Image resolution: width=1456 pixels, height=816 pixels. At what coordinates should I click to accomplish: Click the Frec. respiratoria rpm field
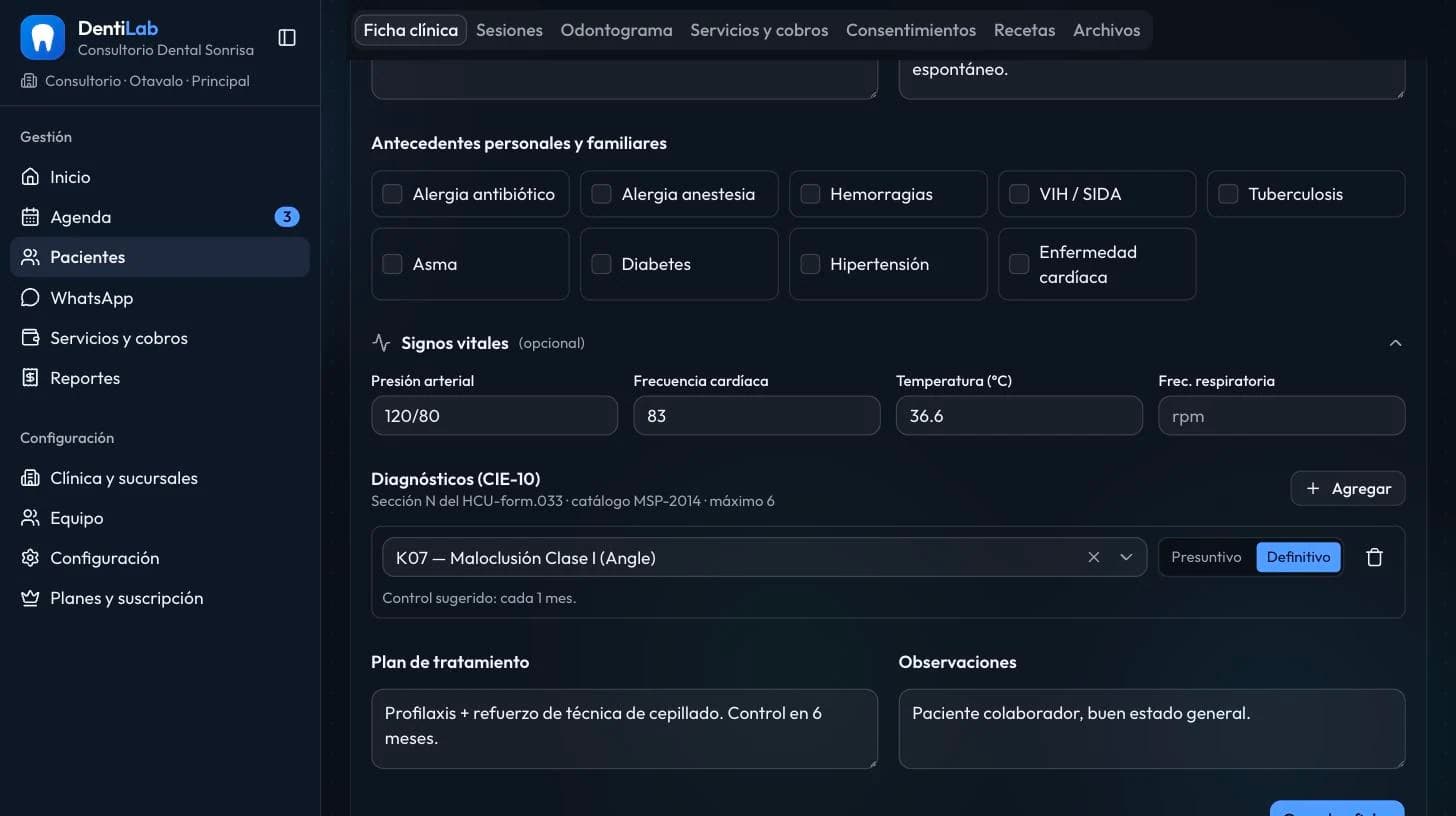1282,415
